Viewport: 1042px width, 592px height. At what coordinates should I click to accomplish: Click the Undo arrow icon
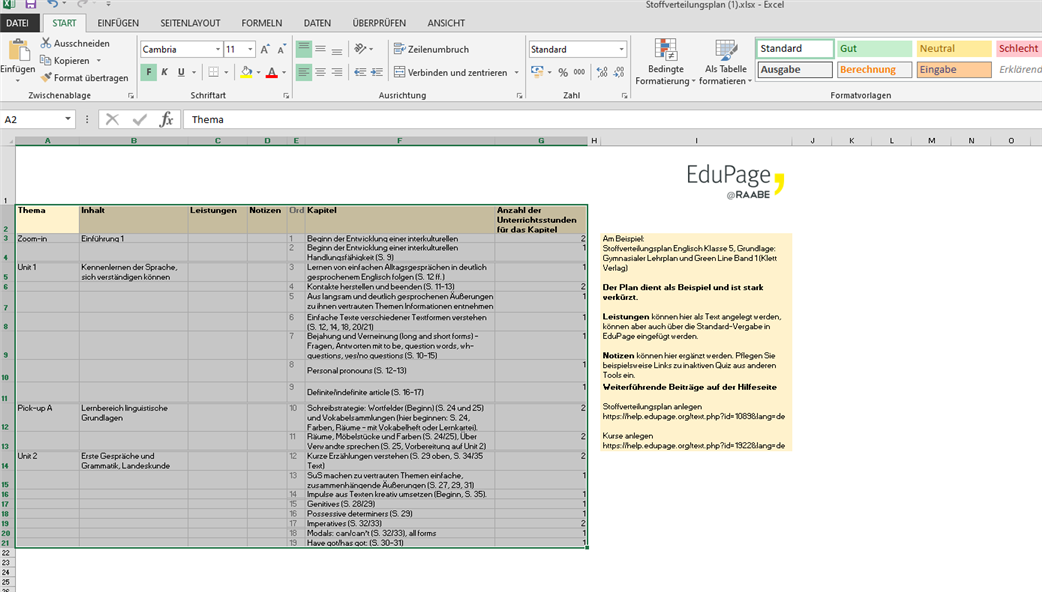coord(52,4)
